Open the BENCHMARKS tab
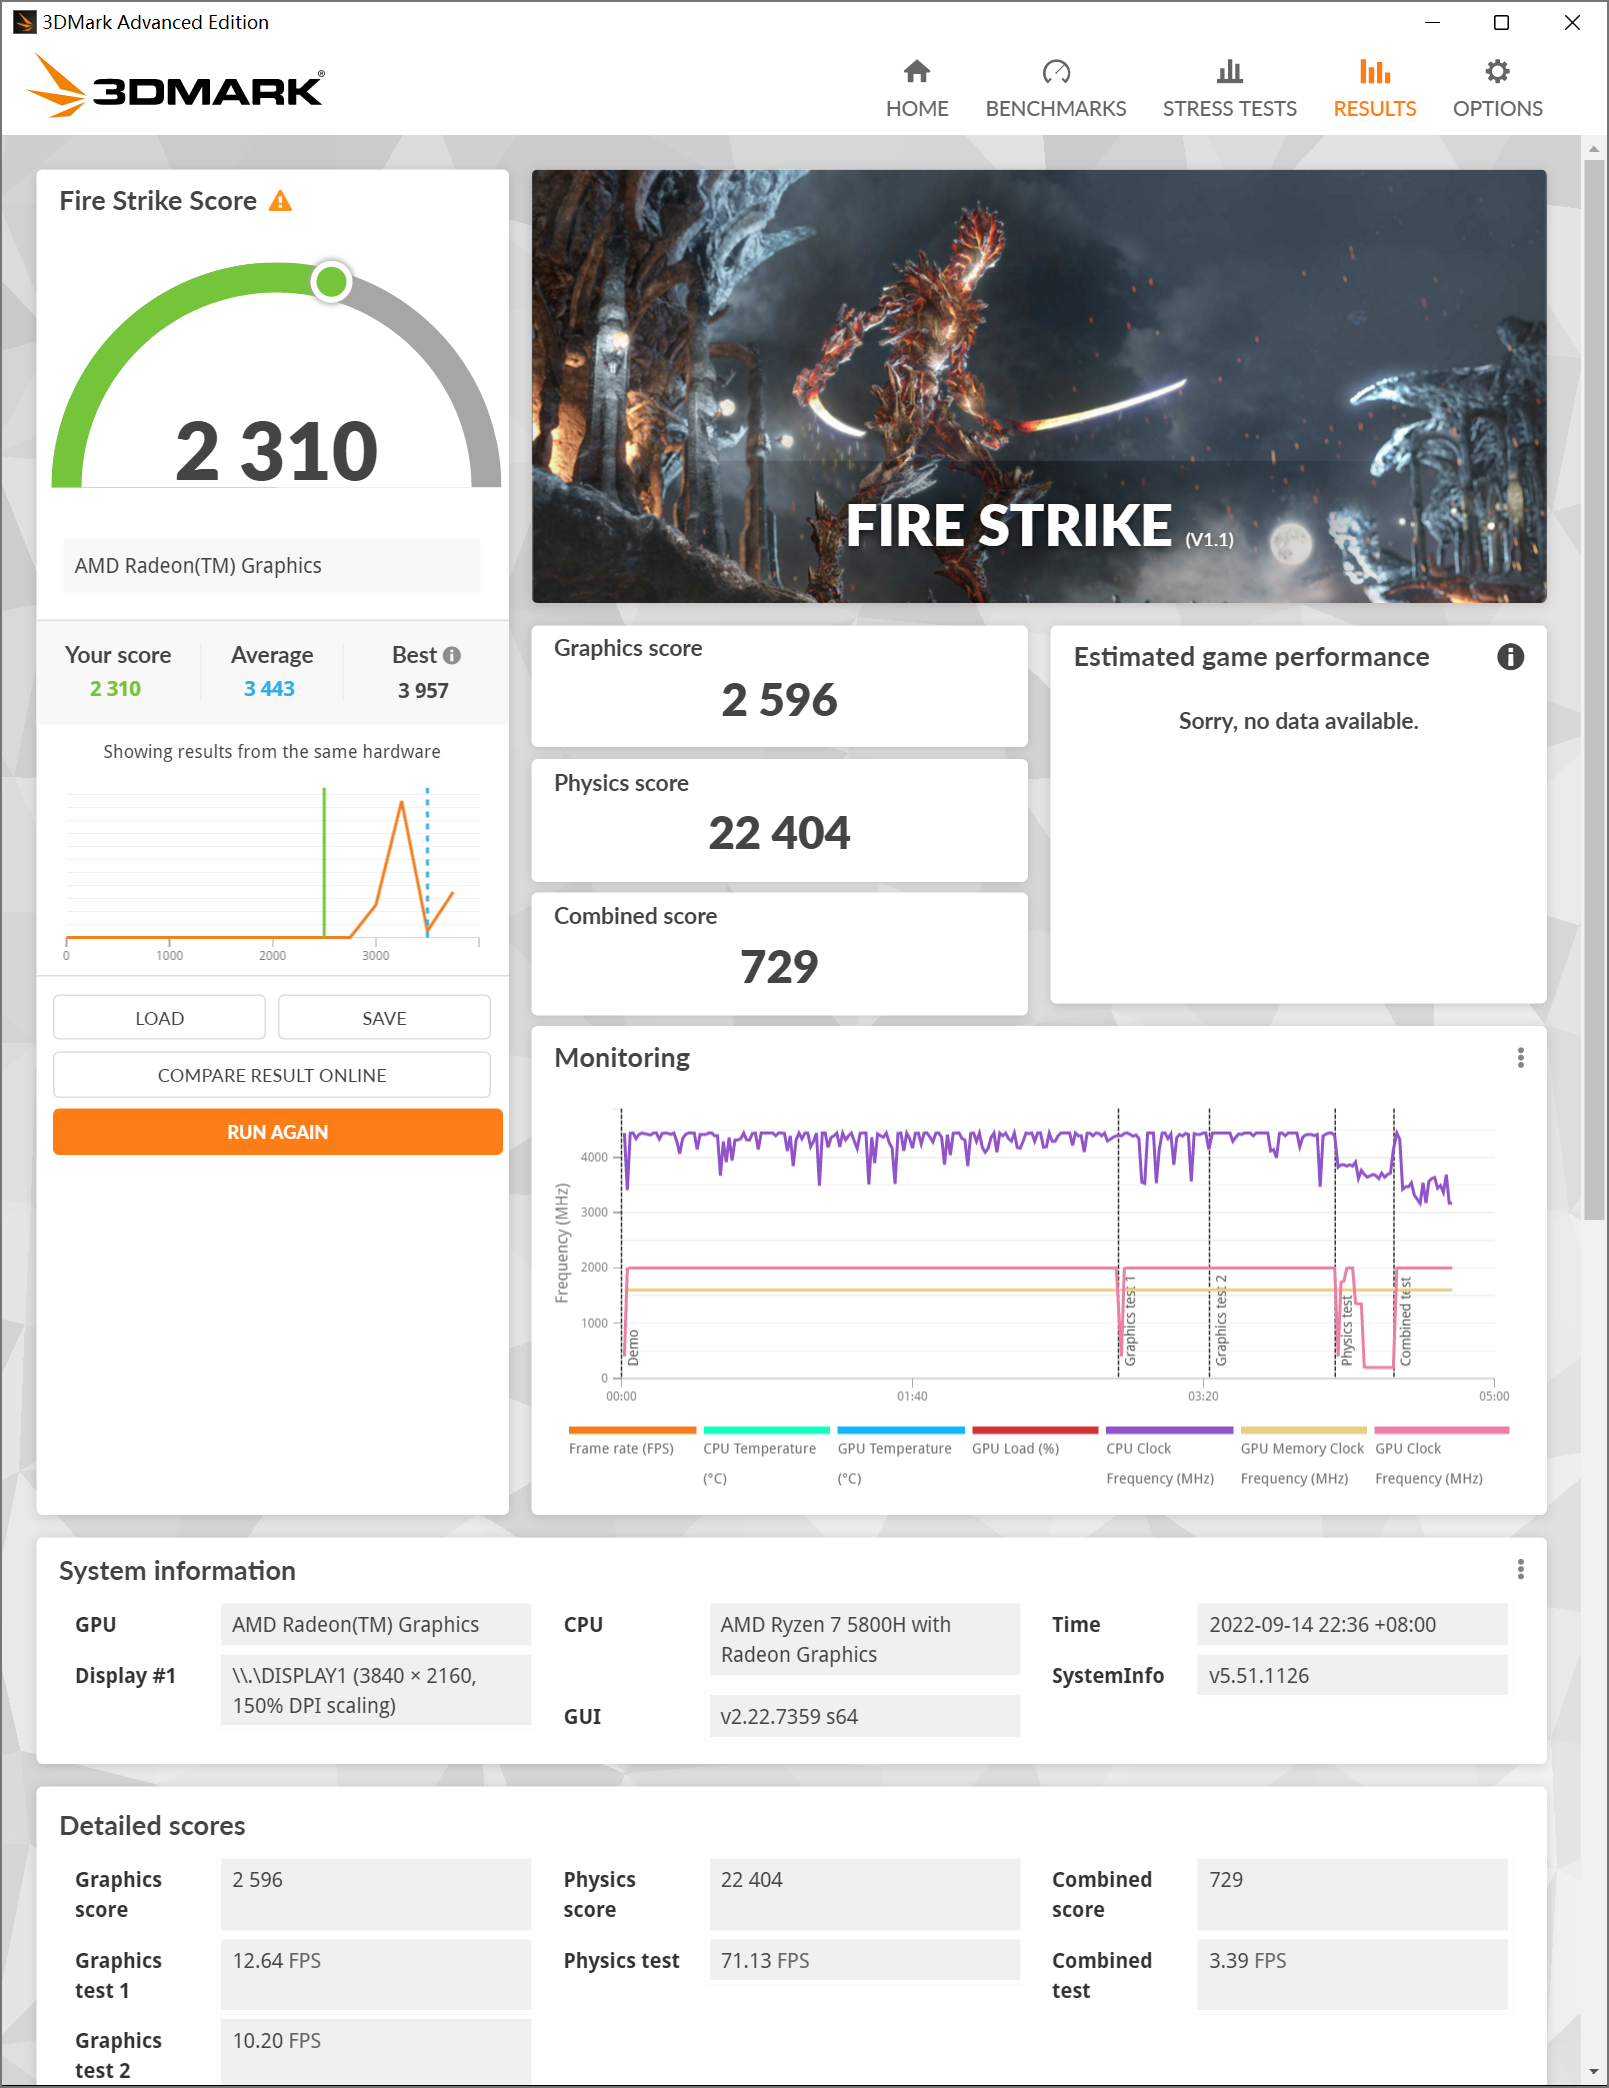The height and width of the screenshot is (2088, 1609). (x=1055, y=88)
